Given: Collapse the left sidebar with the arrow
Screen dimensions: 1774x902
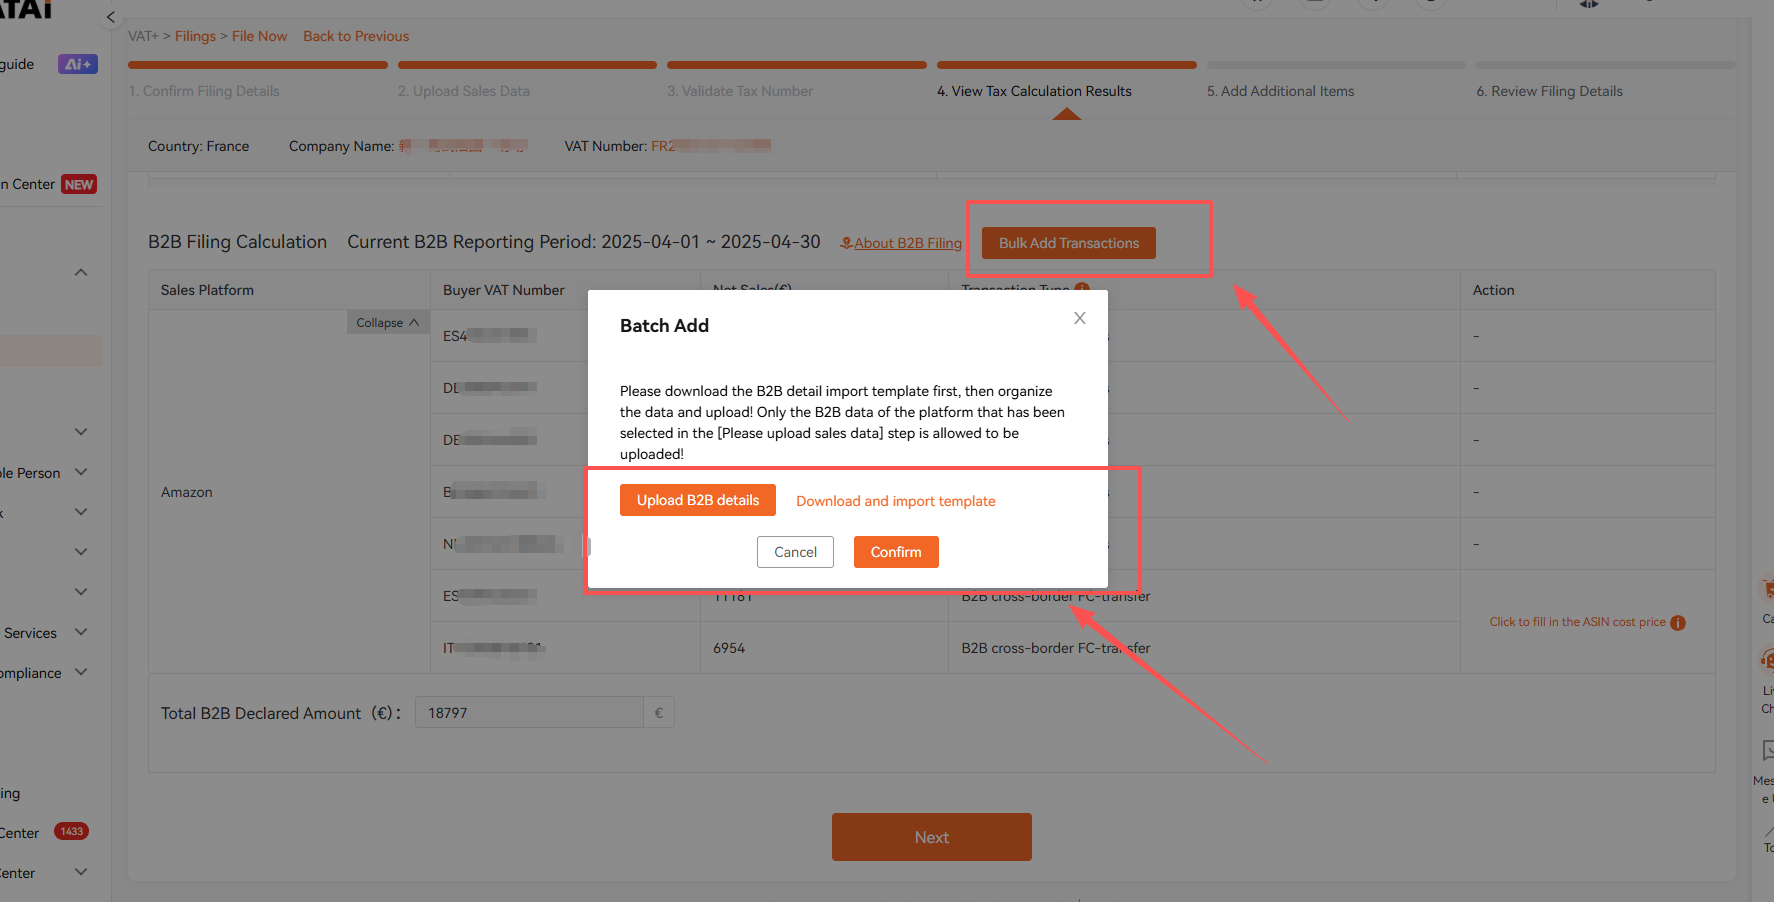Looking at the screenshot, I should click(x=111, y=17).
